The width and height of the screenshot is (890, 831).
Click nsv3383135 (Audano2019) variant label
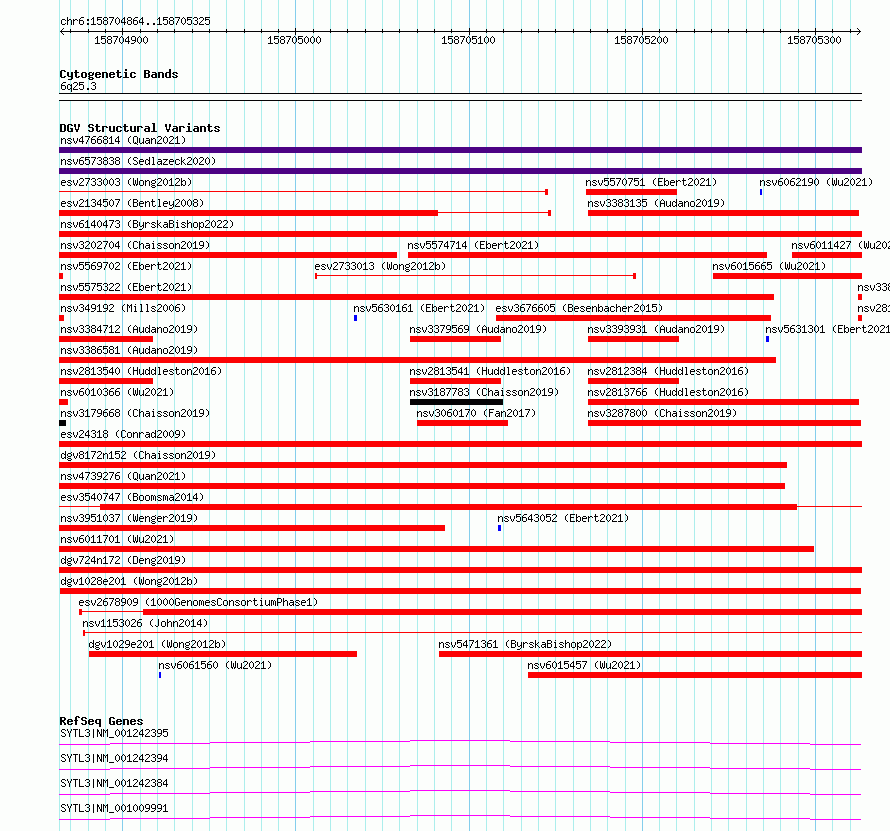click(656, 203)
